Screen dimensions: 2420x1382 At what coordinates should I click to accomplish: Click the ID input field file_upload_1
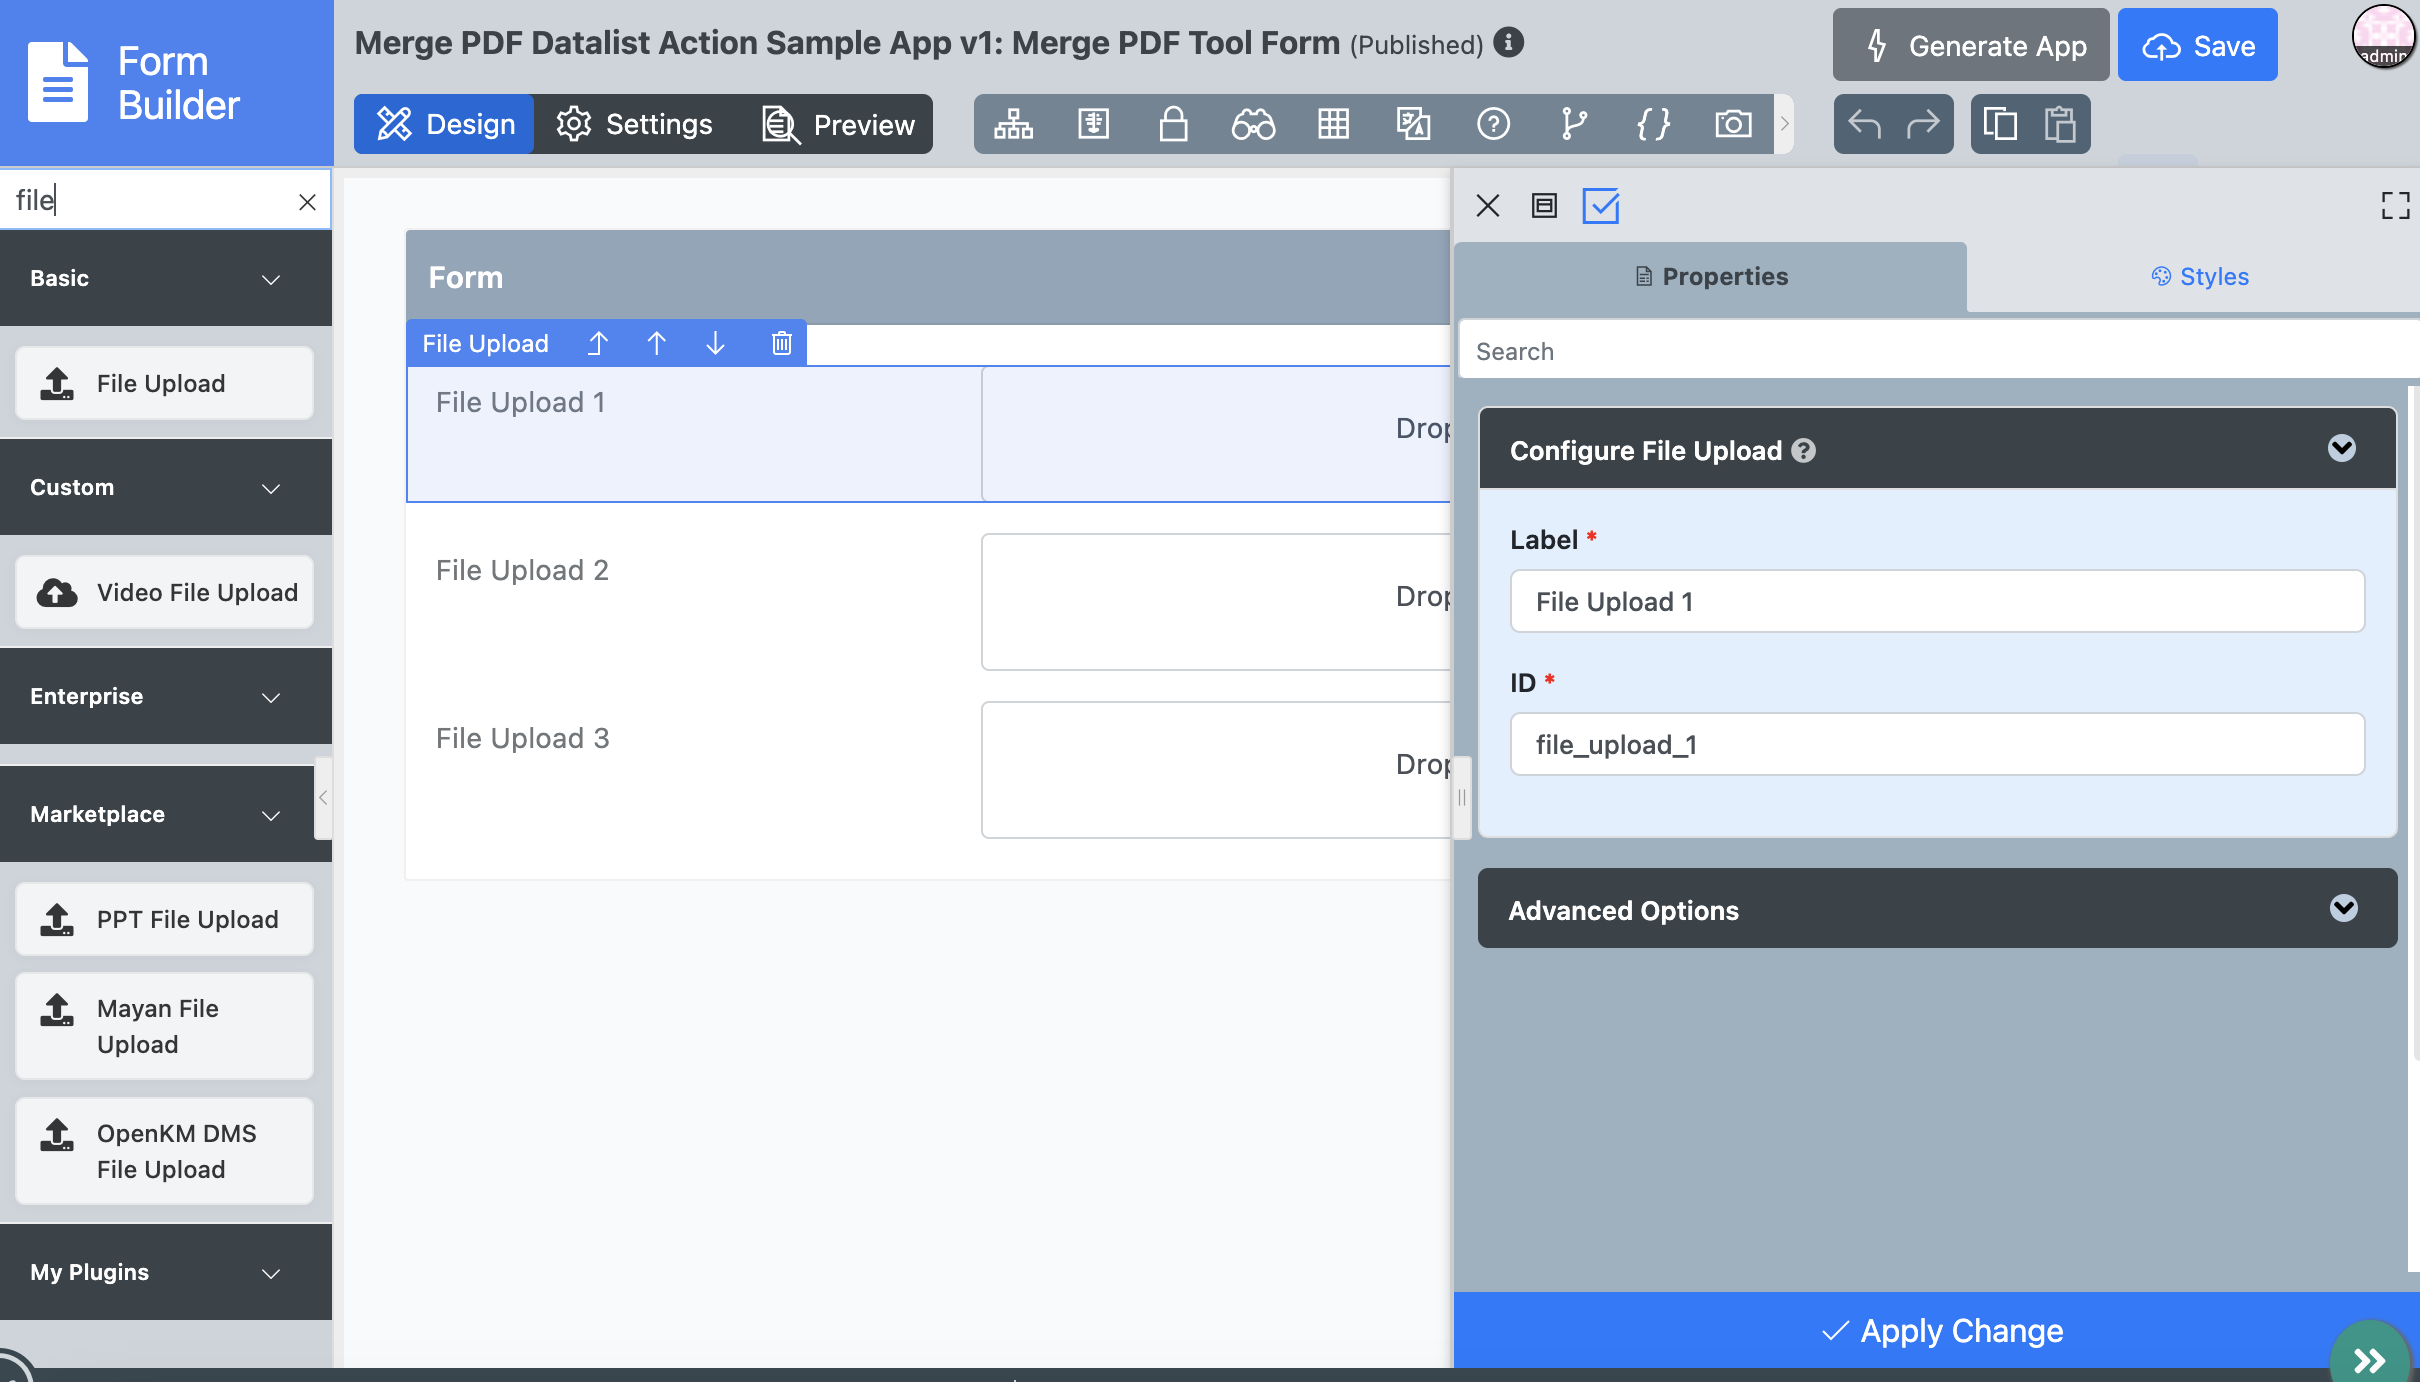click(1936, 744)
